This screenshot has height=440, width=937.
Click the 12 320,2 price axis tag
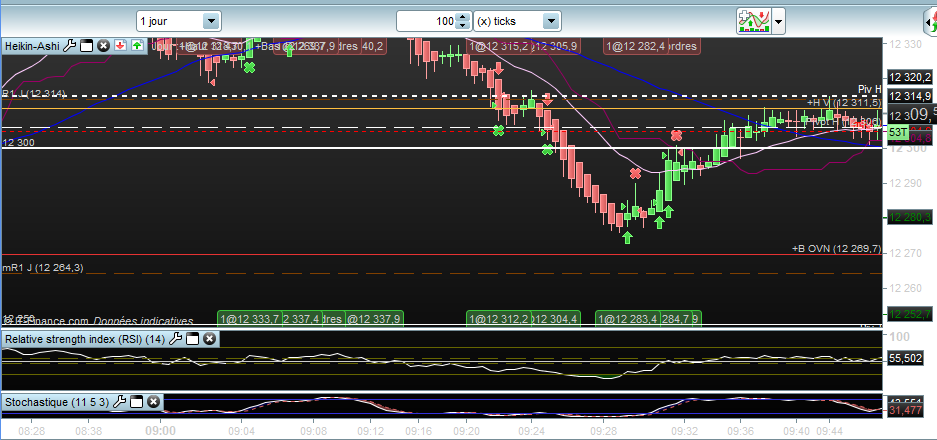click(910, 77)
